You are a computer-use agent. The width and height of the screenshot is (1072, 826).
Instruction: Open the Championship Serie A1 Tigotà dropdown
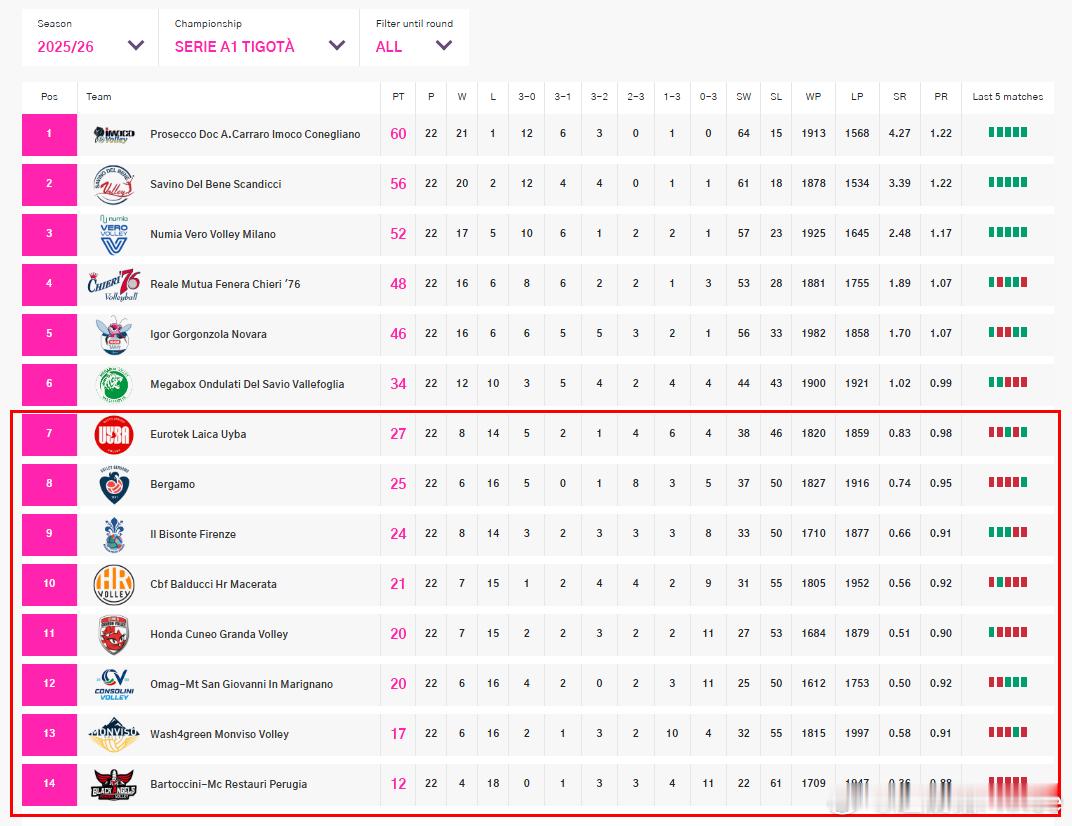point(258,38)
